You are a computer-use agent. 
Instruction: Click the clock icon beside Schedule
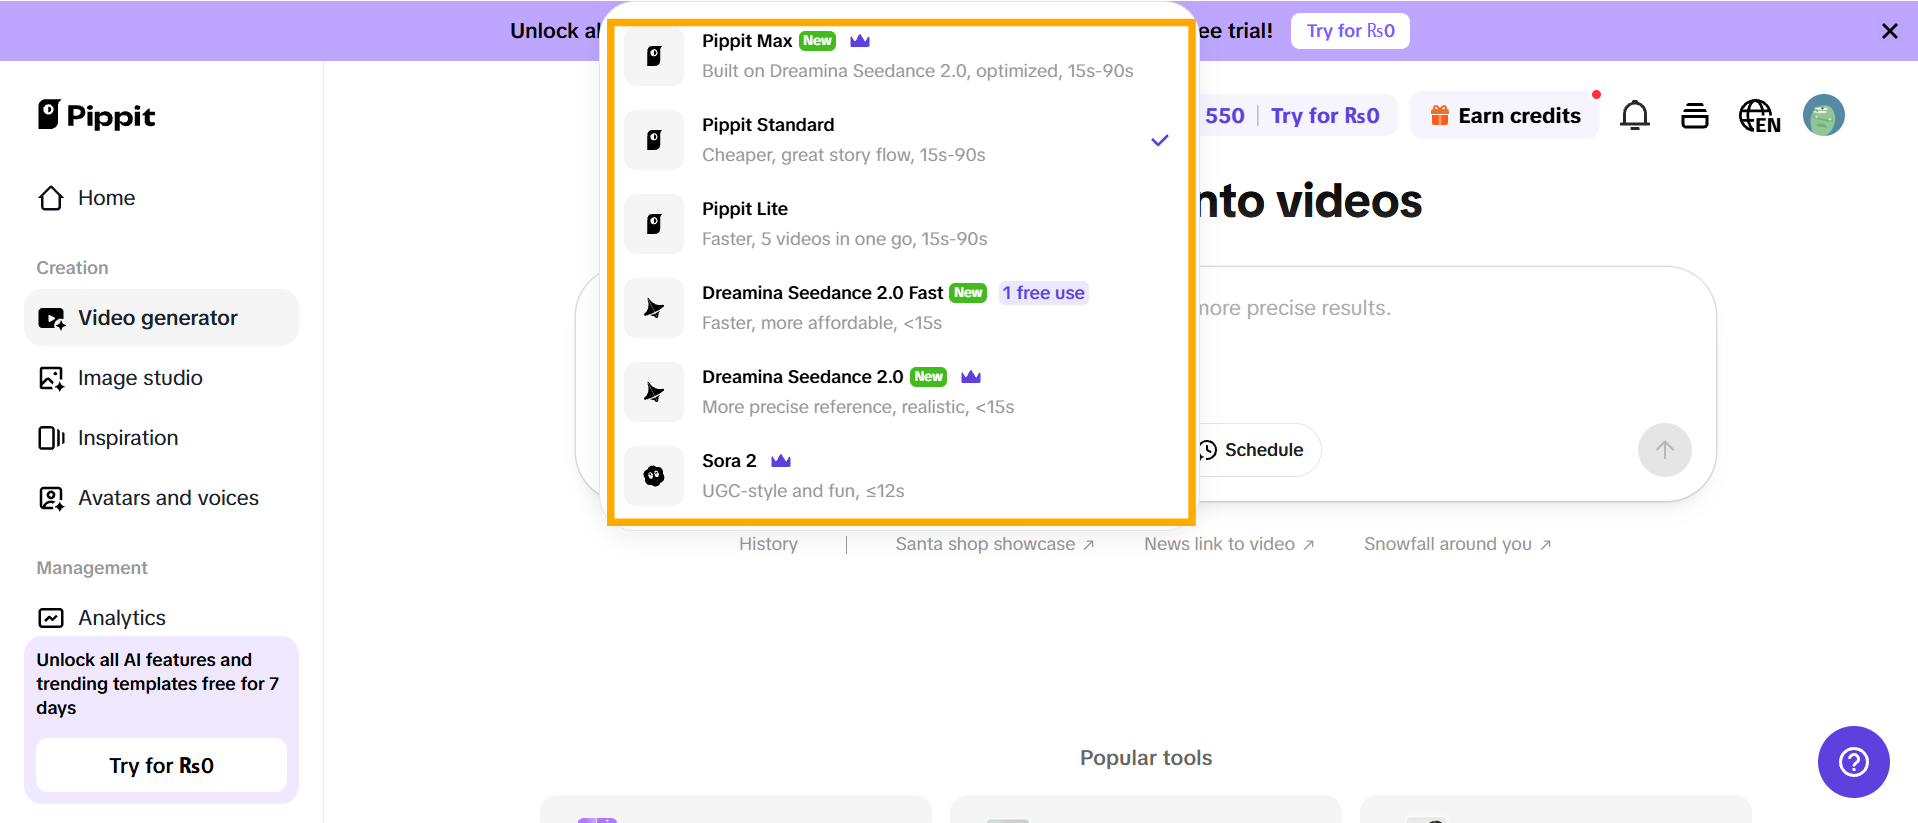[x=1208, y=450]
